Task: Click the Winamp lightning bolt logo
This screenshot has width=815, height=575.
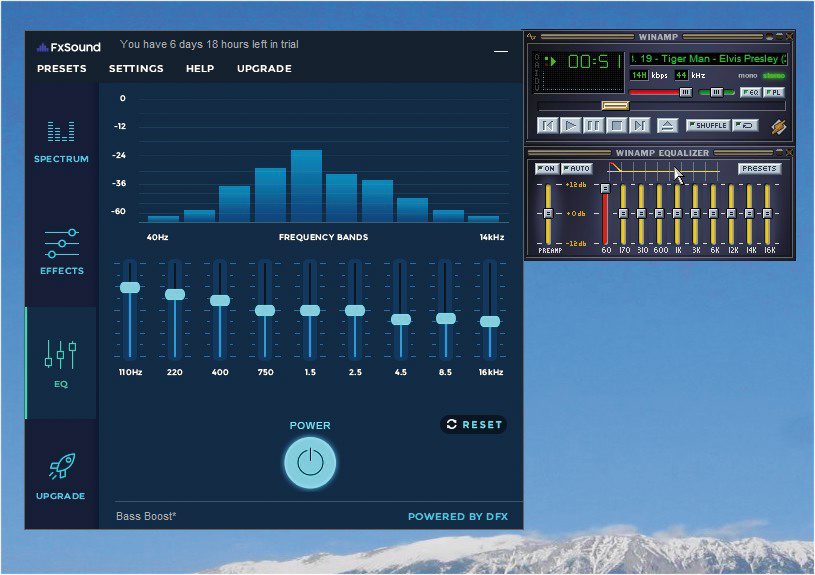Action: click(x=778, y=126)
